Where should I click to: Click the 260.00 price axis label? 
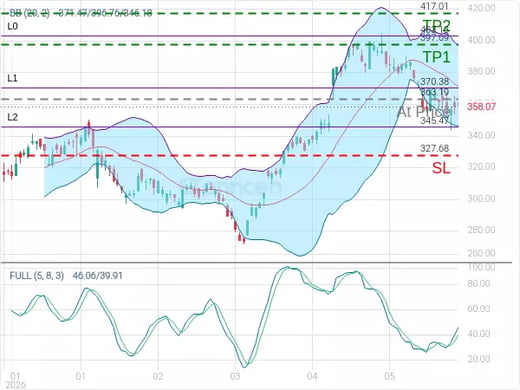[x=481, y=253]
